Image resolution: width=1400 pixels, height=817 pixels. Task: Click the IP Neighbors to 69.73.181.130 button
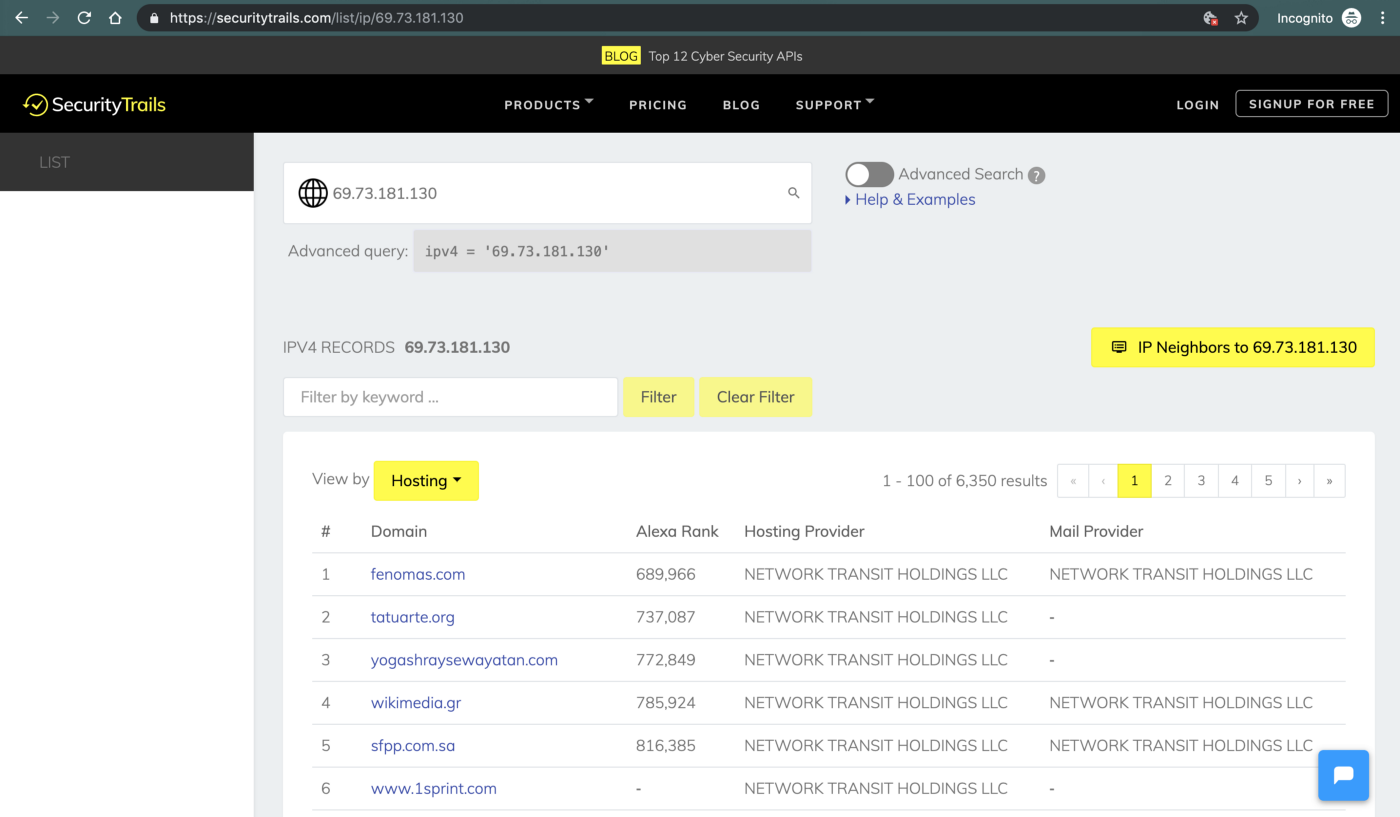[1233, 348]
